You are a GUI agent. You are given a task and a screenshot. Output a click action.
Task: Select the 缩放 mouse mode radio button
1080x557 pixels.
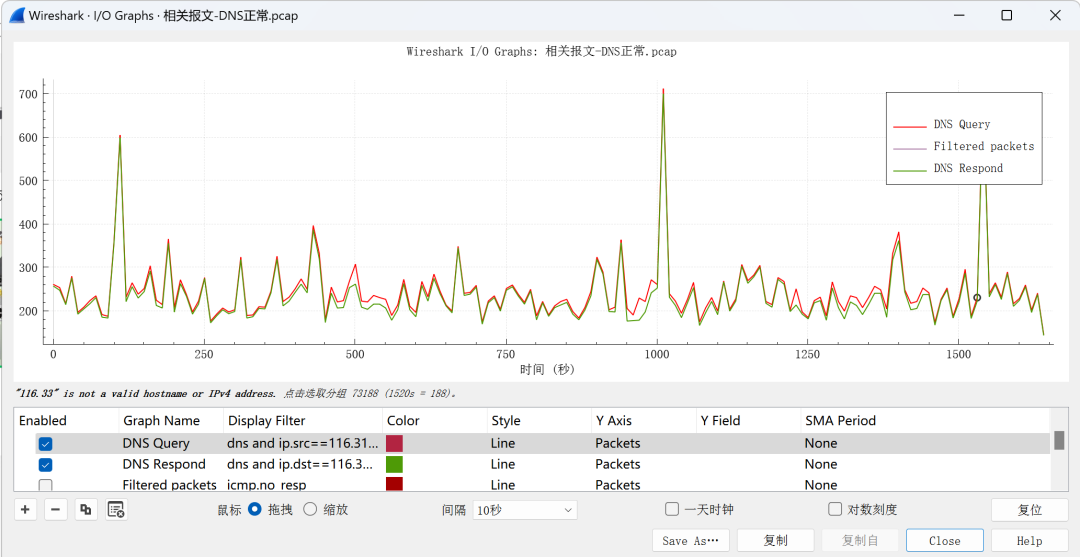[x=310, y=509]
